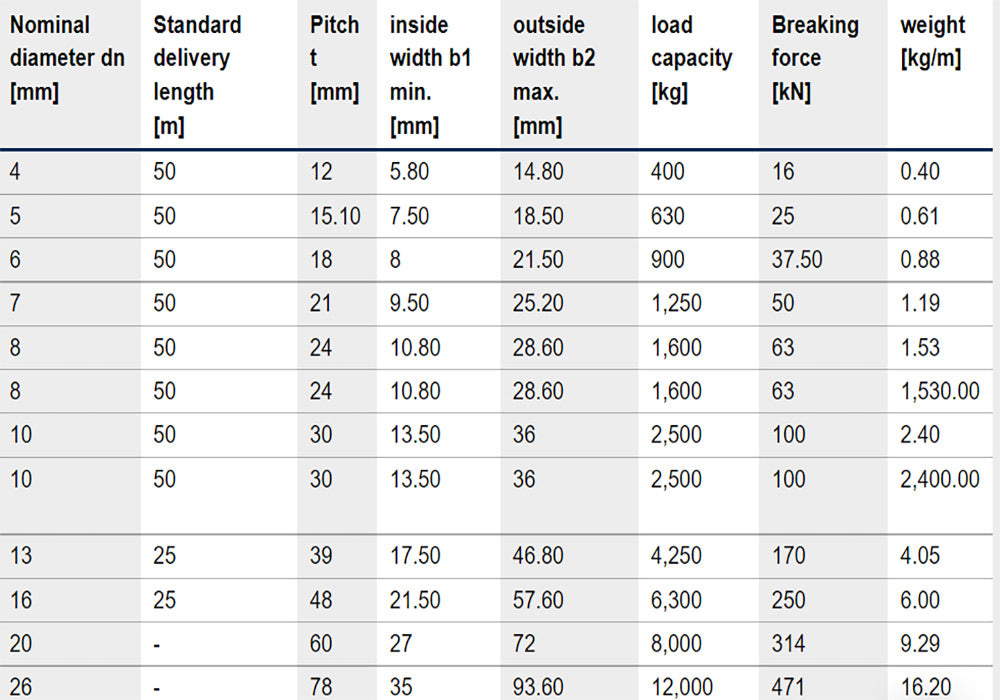This screenshot has width=1000, height=700.
Task: Click the 5.80 inside width cell
Action: click(x=409, y=172)
